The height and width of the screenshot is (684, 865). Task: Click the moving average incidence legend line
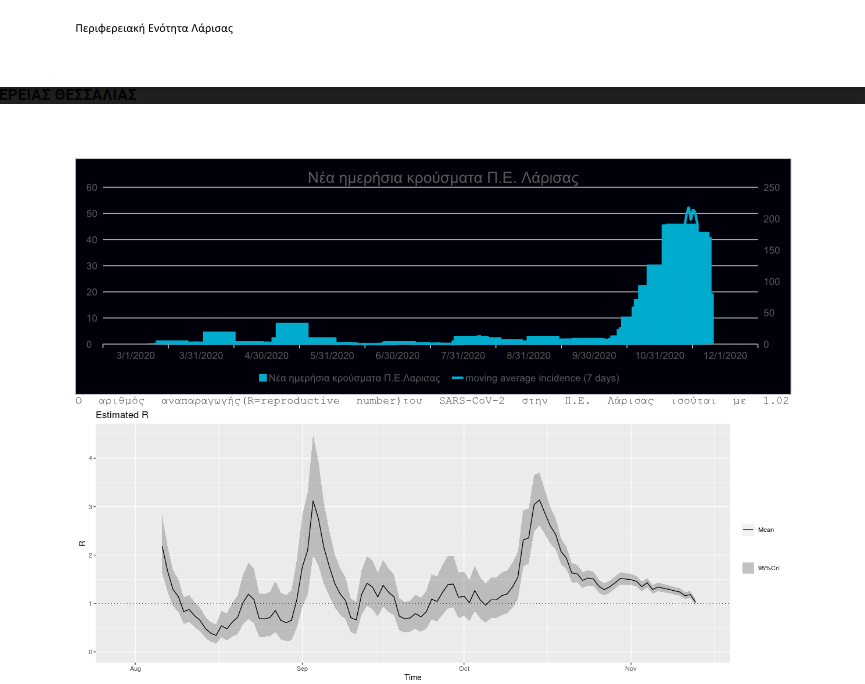[x=458, y=378]
